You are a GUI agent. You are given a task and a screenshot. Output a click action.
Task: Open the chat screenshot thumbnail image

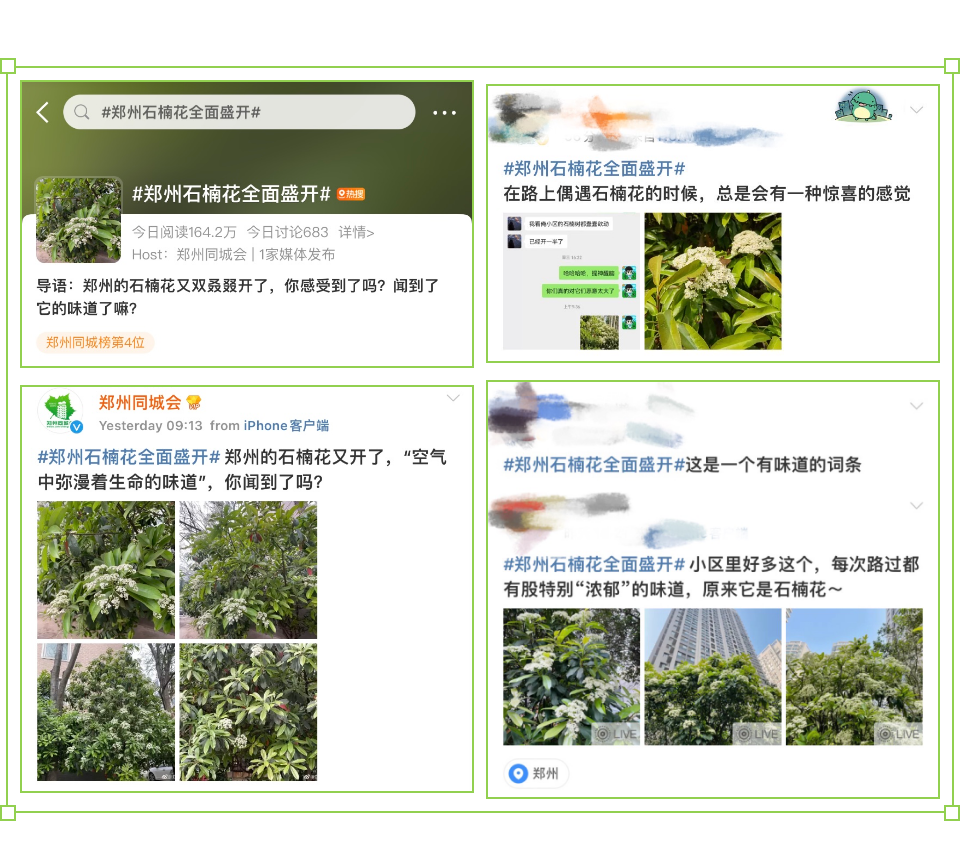click(x=571, y=281)
